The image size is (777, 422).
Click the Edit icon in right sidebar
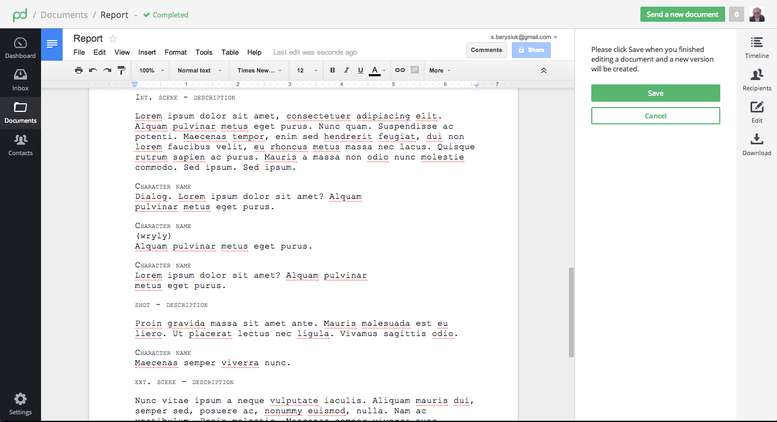[757, 112]
